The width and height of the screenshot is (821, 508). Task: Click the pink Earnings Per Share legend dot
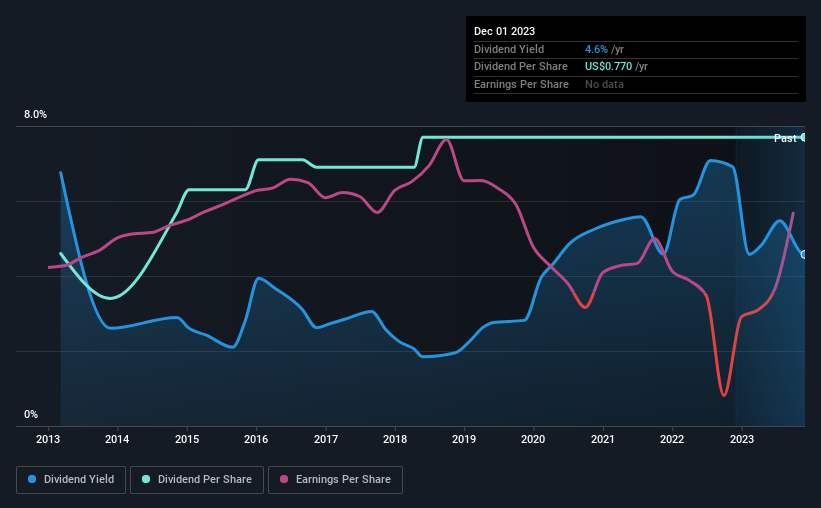pos(284,479)
